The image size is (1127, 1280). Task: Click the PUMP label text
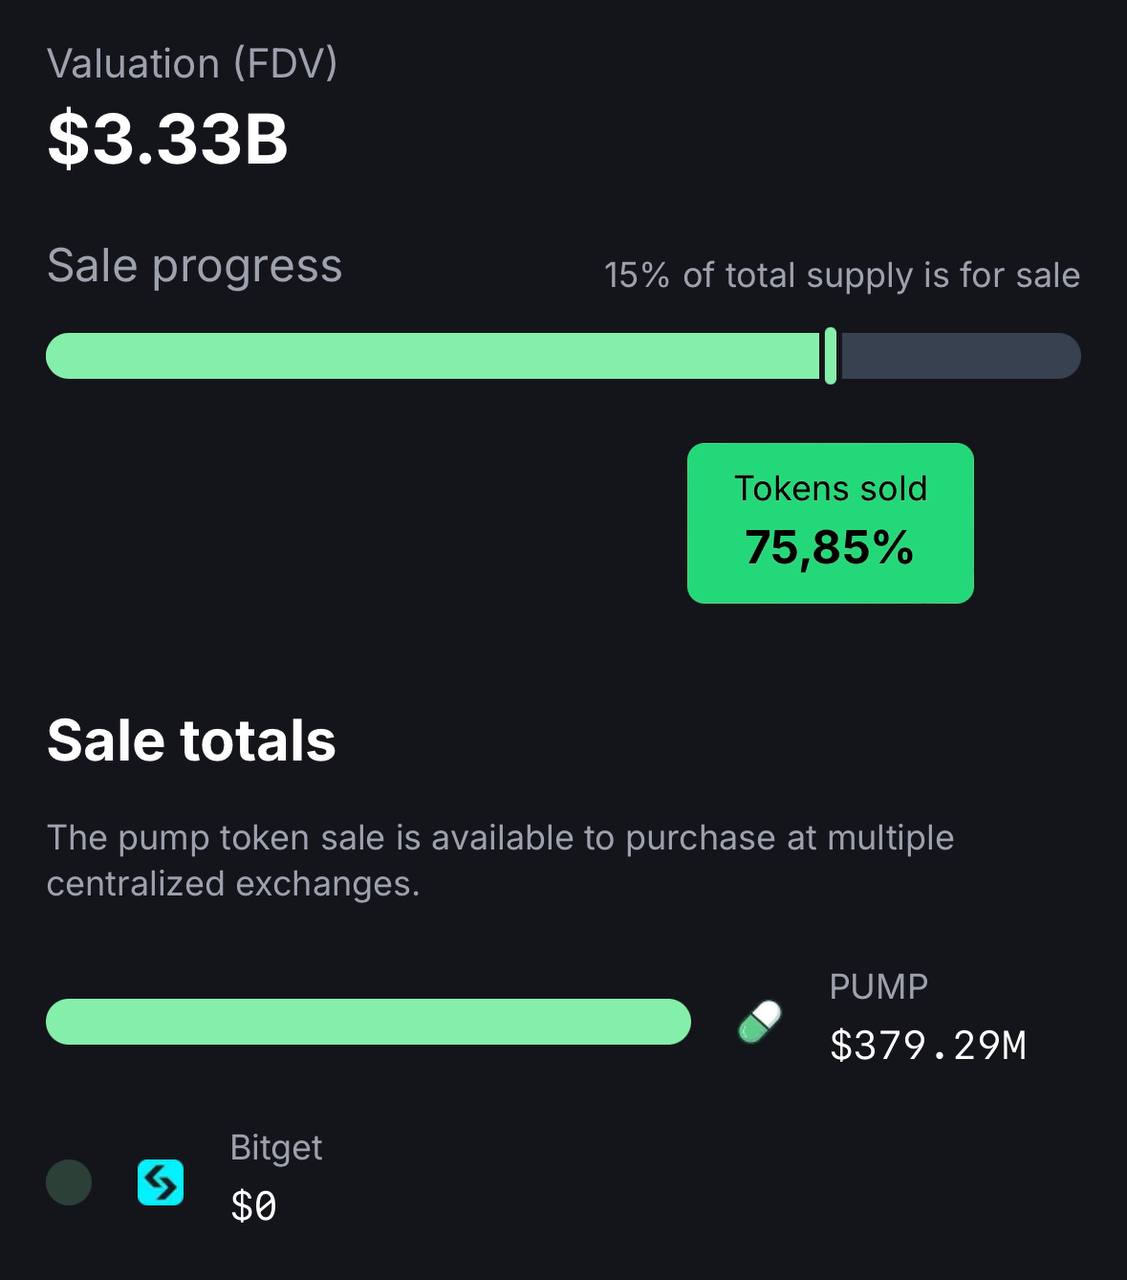pyautogui.click(x=879, y=987)
